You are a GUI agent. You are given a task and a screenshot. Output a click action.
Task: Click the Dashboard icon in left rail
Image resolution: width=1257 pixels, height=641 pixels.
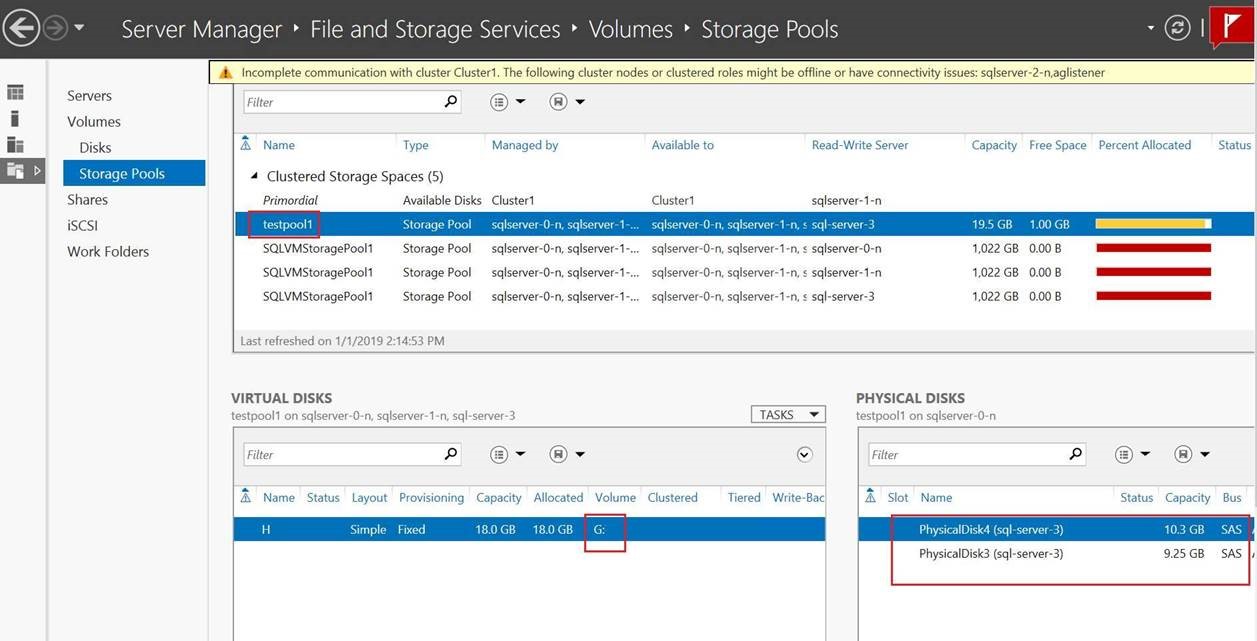(15, 93)
